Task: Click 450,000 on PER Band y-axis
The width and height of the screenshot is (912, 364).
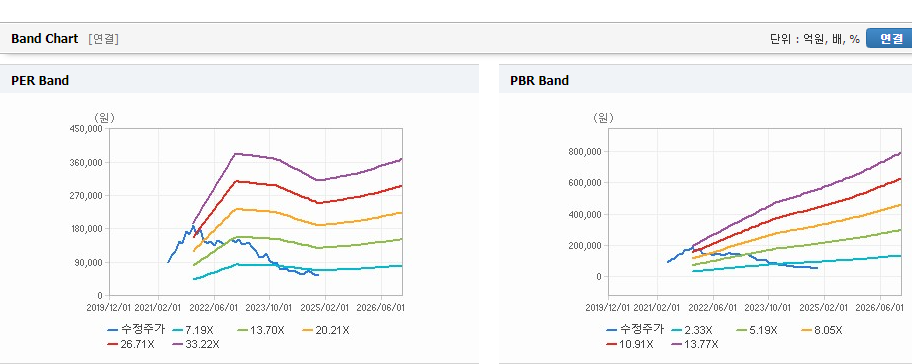Action: (x=86, y=129)
